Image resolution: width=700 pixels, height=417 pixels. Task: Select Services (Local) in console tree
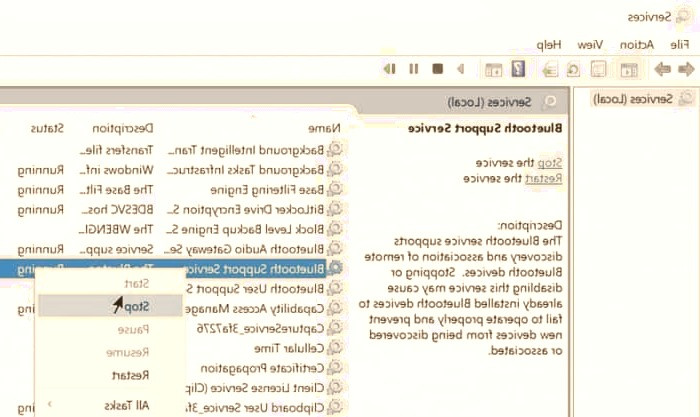(639, 99)
